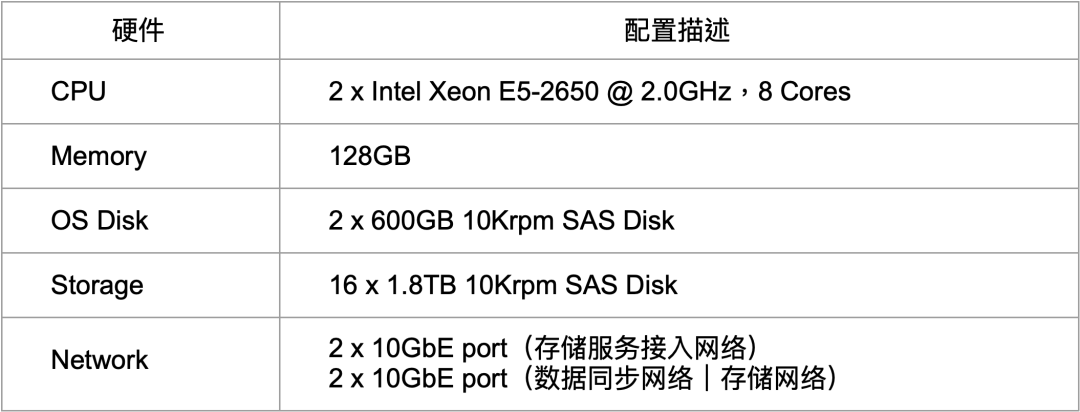Click the 128GB memory value
Image resolution: width=1080 pixels, height=412 pixels.
[367, 157]
